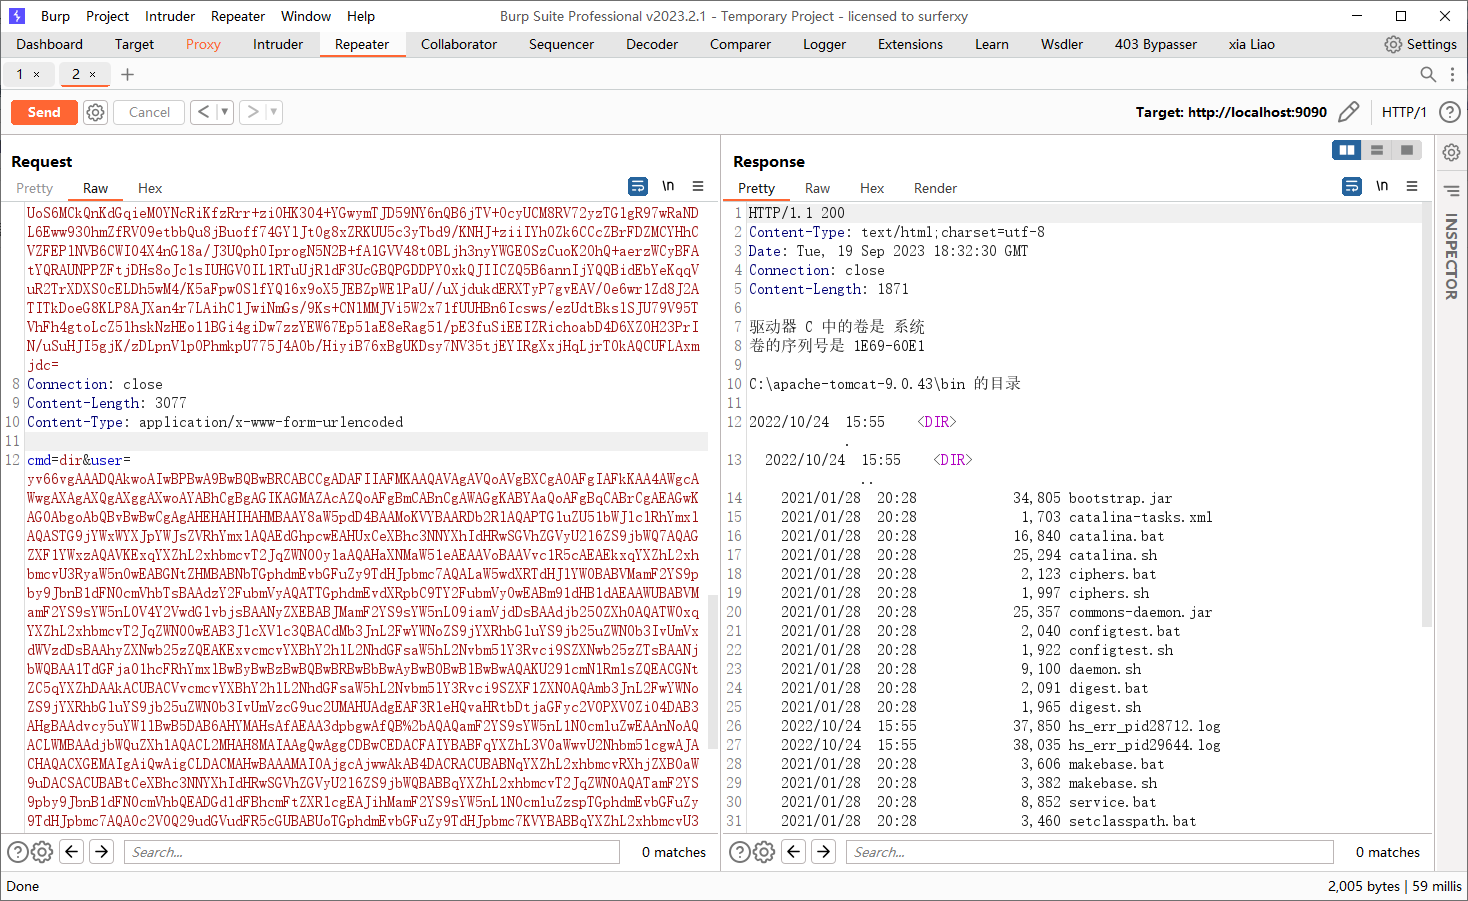This screenshot has height=901, width=1468.
Task: Click the Cancel button
Action: tap(150, 112)
